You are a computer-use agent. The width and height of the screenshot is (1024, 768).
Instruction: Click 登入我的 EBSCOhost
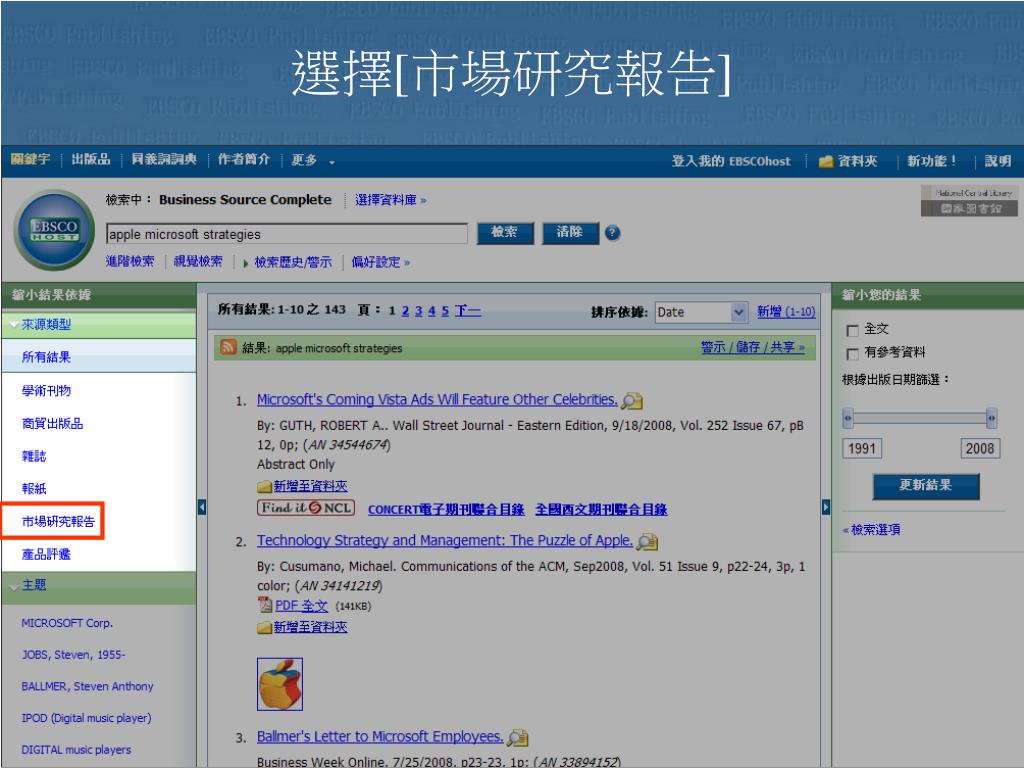tap(731, 161)
